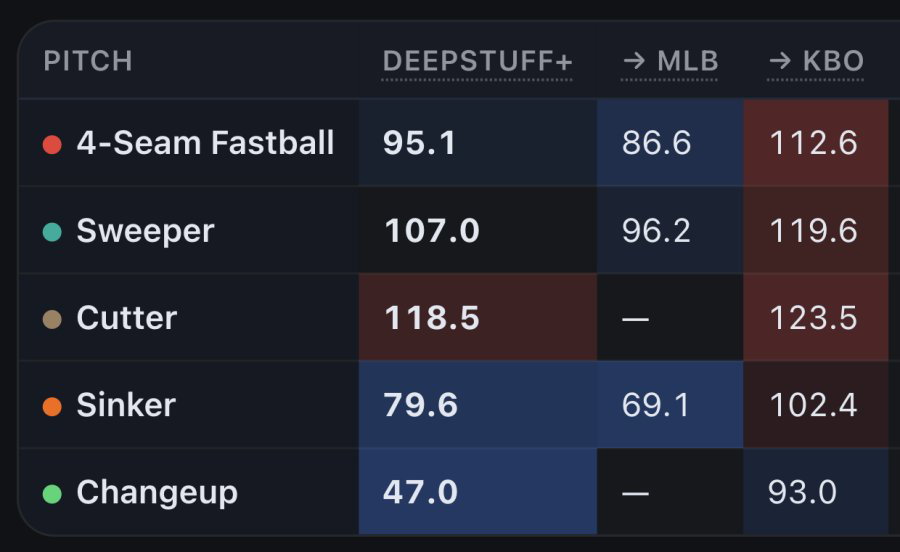Viewport: 900px width, 552px height.
Task: Select the Sinker pitch name
Action: (x=126, y=405)
